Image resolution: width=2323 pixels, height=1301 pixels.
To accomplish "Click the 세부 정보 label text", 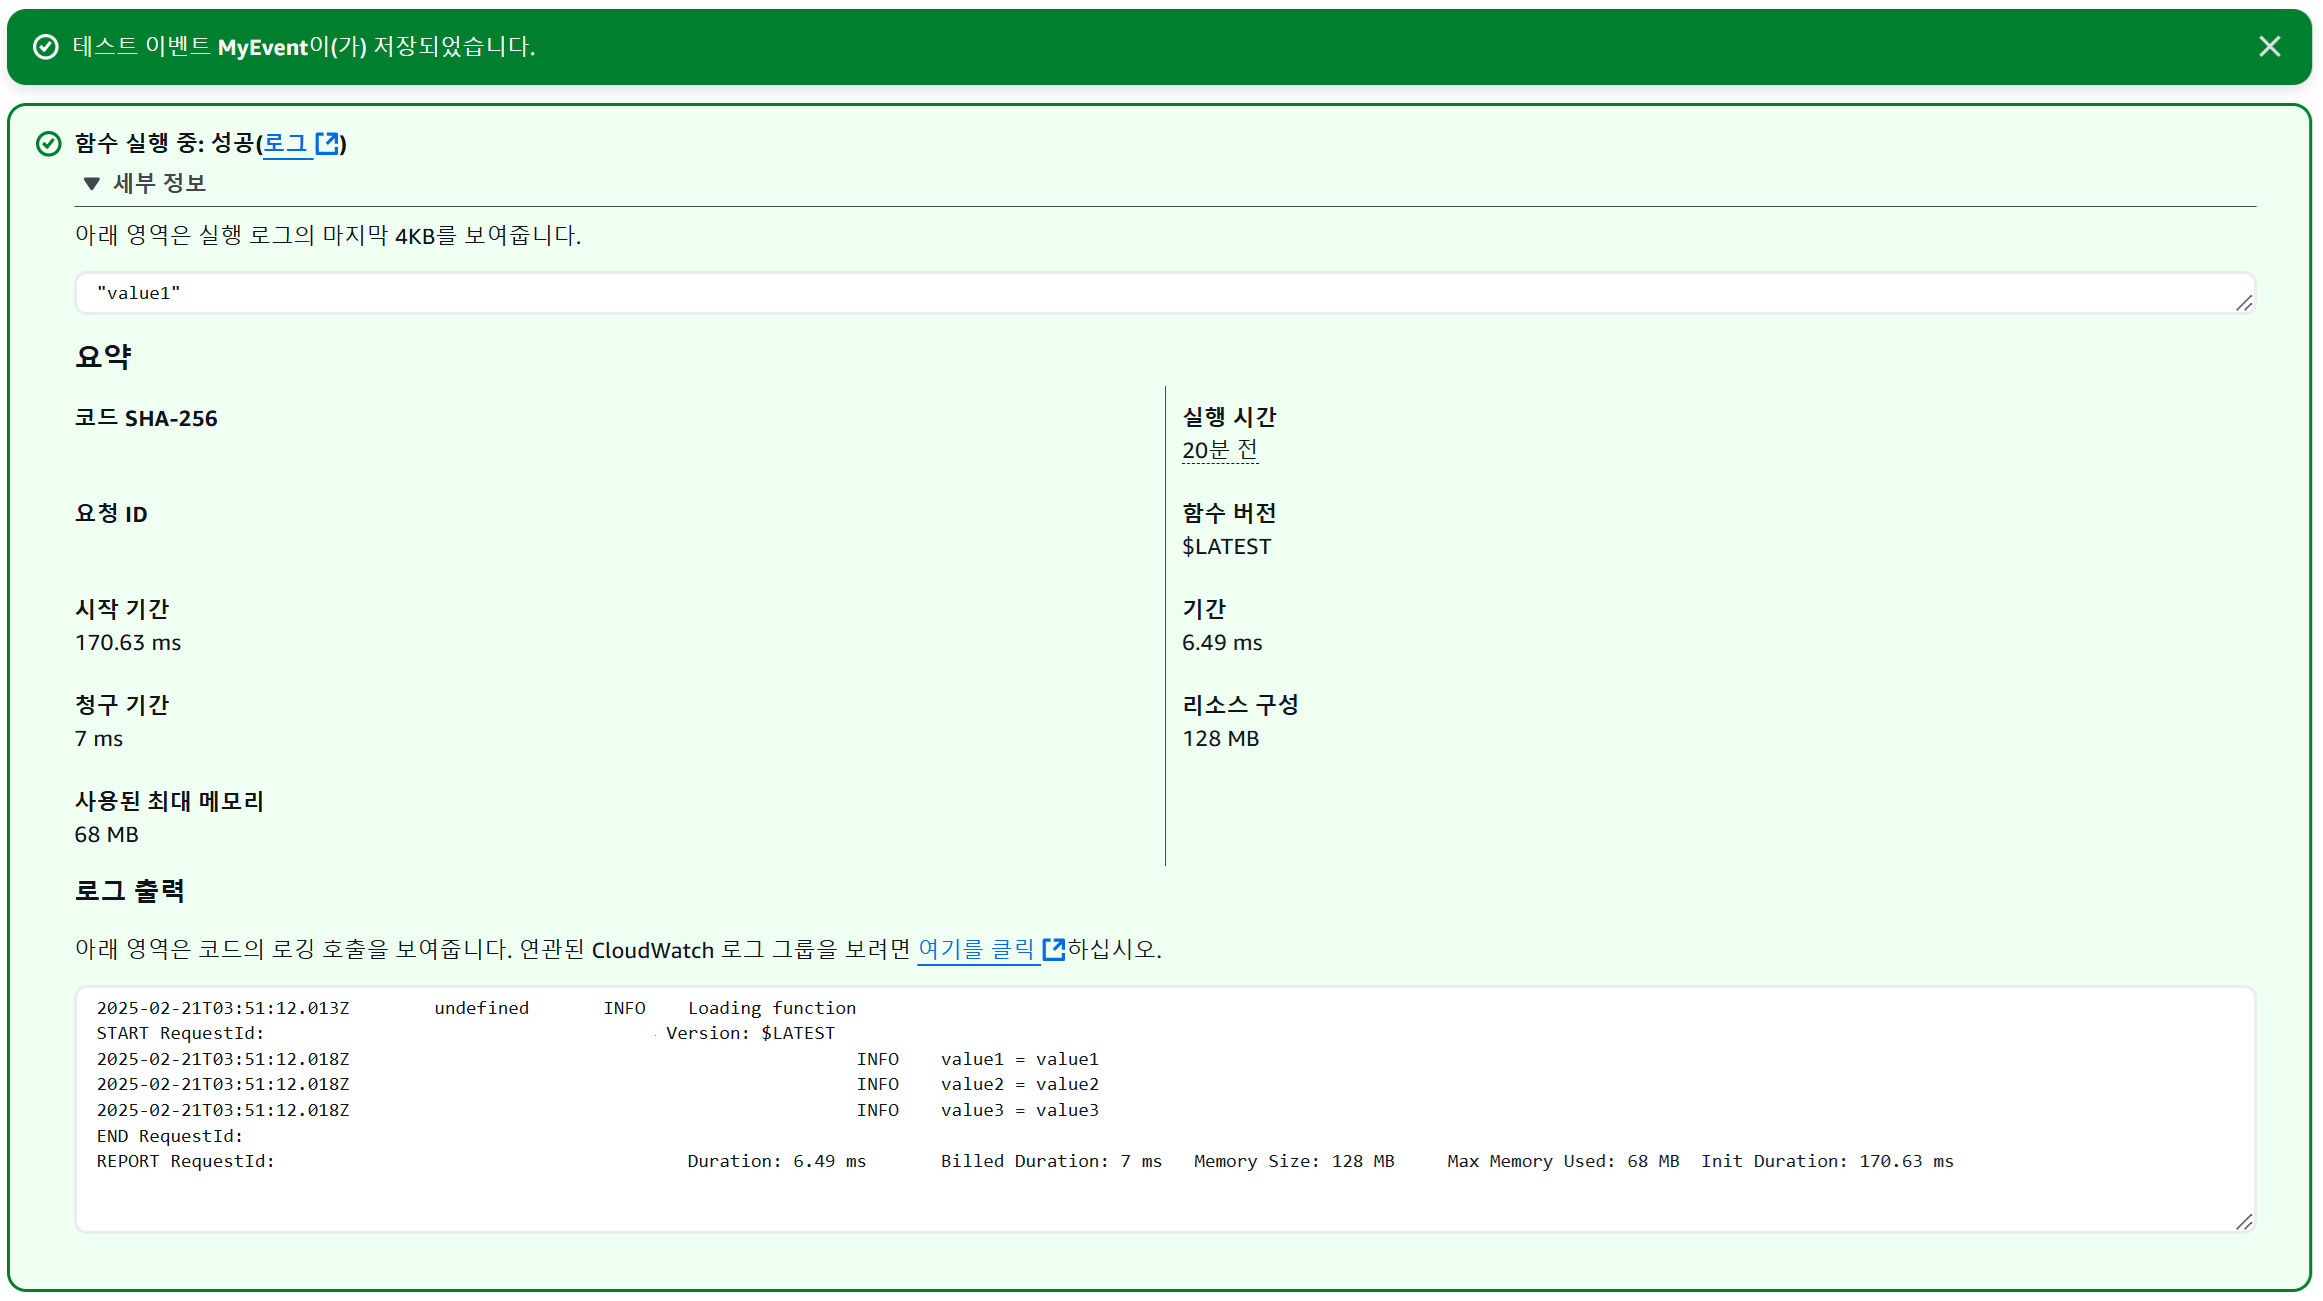I will [159, 184].
